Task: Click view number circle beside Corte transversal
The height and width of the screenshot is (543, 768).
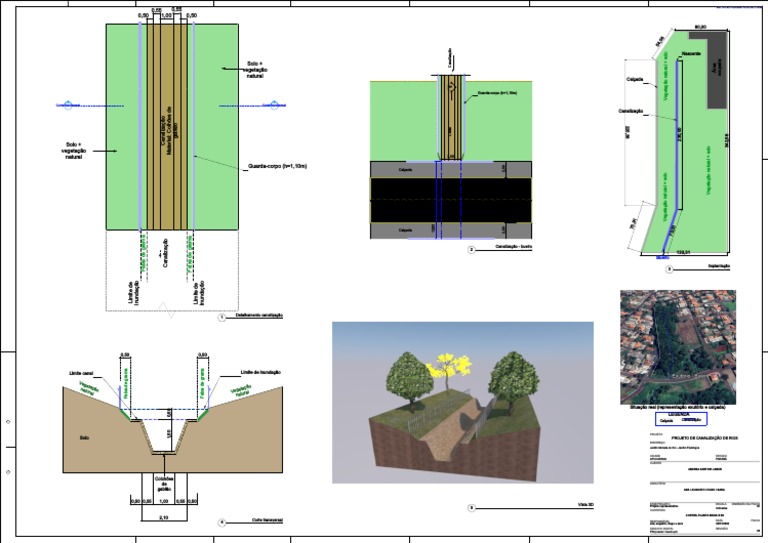Action: point(220,521)
